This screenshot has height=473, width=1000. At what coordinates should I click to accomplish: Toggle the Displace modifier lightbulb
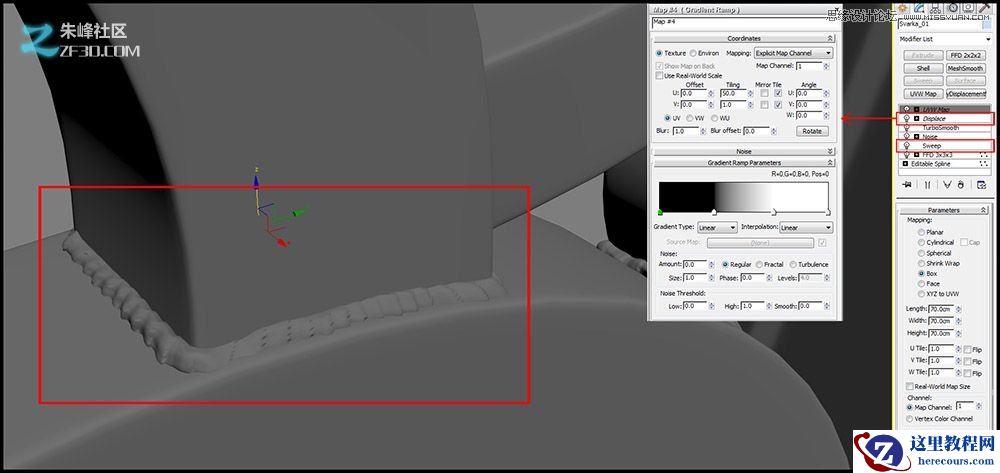click(x=907, y=119)
